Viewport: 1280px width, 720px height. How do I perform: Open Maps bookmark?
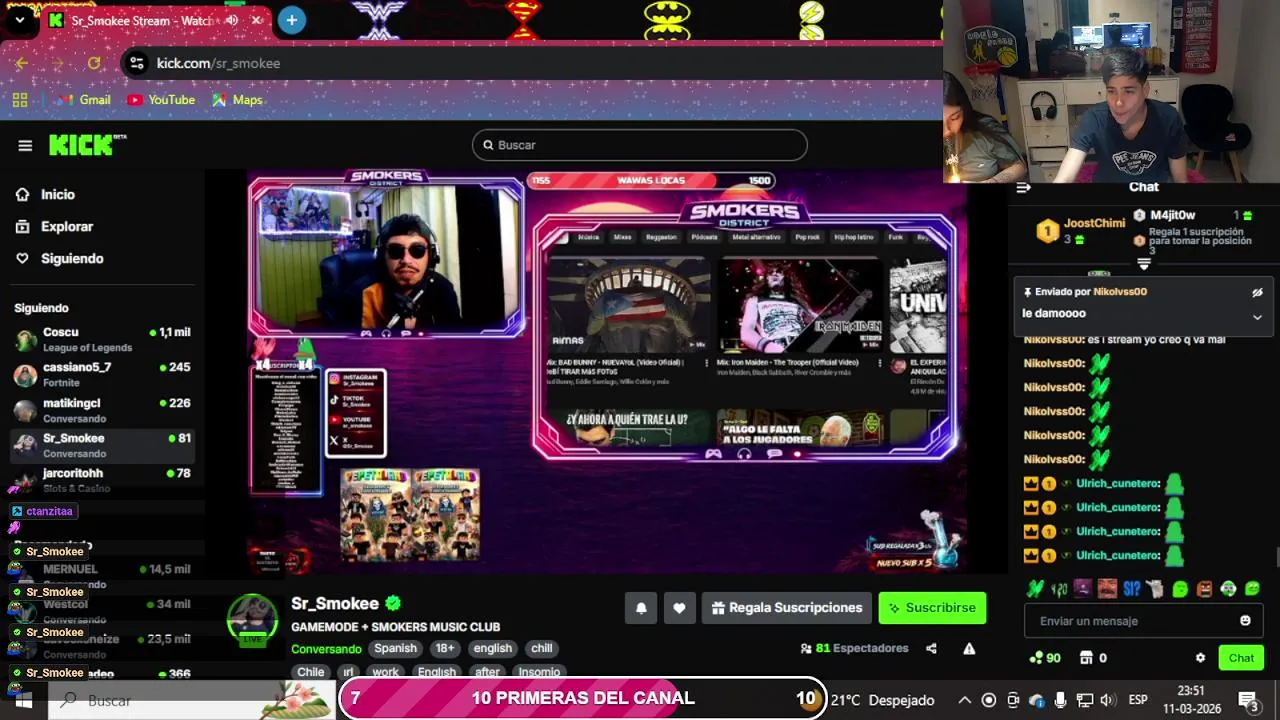click(x=237, y=100)
